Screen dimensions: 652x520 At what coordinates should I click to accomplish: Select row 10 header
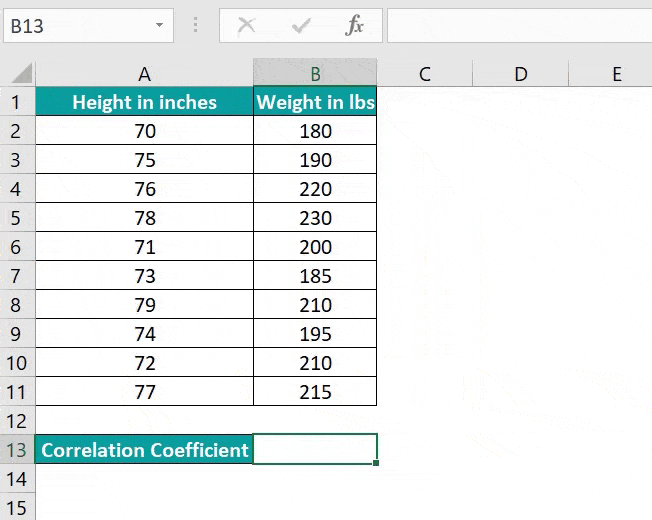point(17,362)
